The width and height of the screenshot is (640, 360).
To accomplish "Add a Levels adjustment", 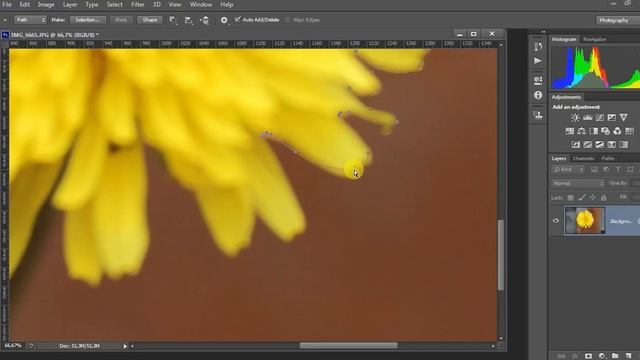I will tap(587, 118).
